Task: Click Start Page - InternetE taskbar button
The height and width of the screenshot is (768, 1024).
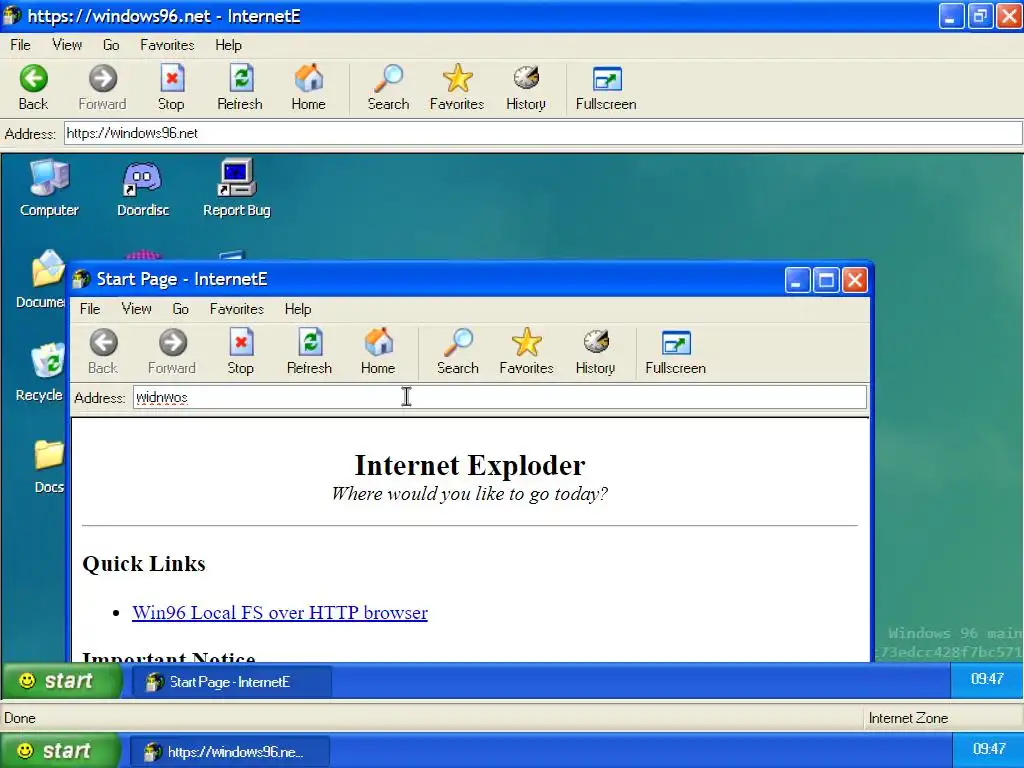Action: [x=232, y=682]
